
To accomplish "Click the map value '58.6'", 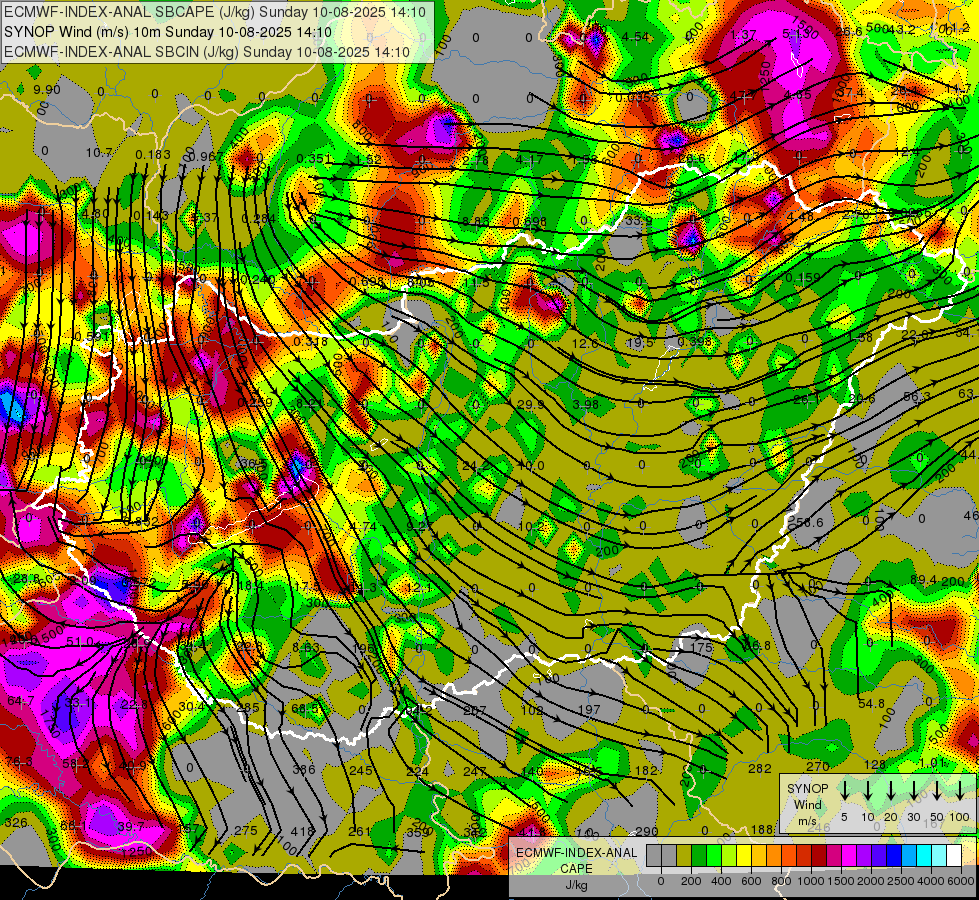I will (810, 522).
